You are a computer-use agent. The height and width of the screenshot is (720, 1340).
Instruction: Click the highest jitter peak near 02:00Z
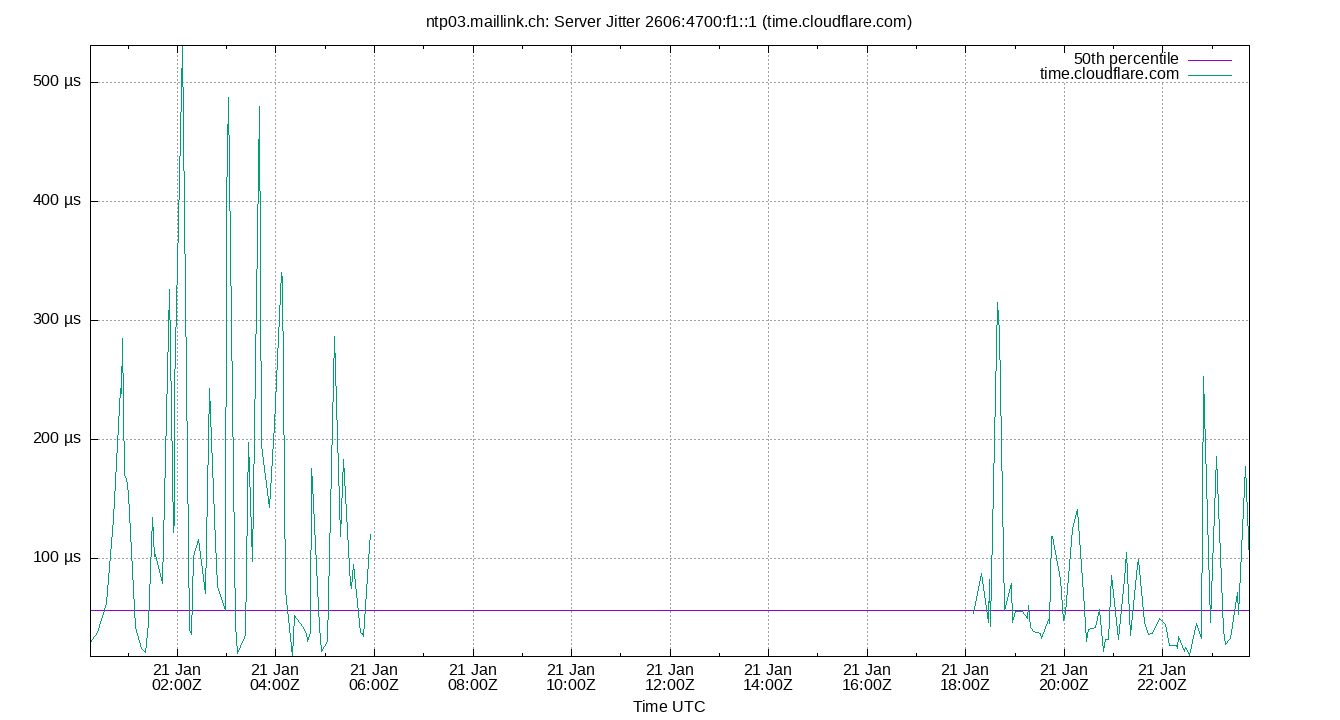182,48
